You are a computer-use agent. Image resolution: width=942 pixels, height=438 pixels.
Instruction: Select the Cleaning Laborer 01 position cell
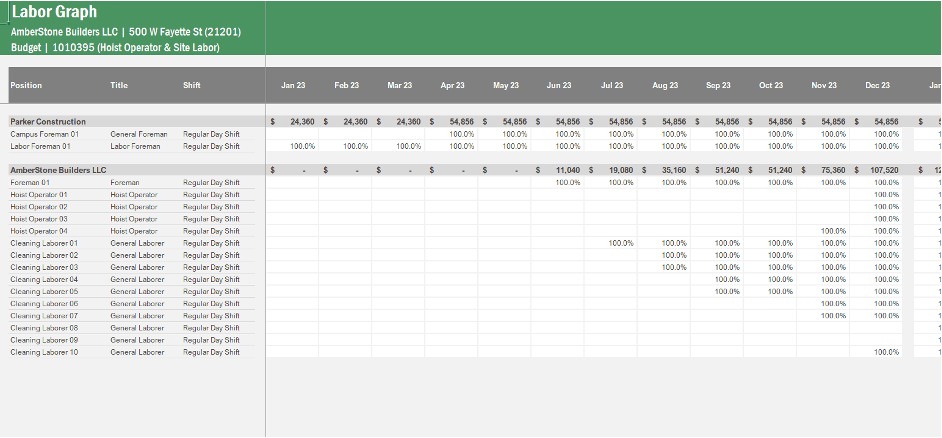click(x=44, y=243)
